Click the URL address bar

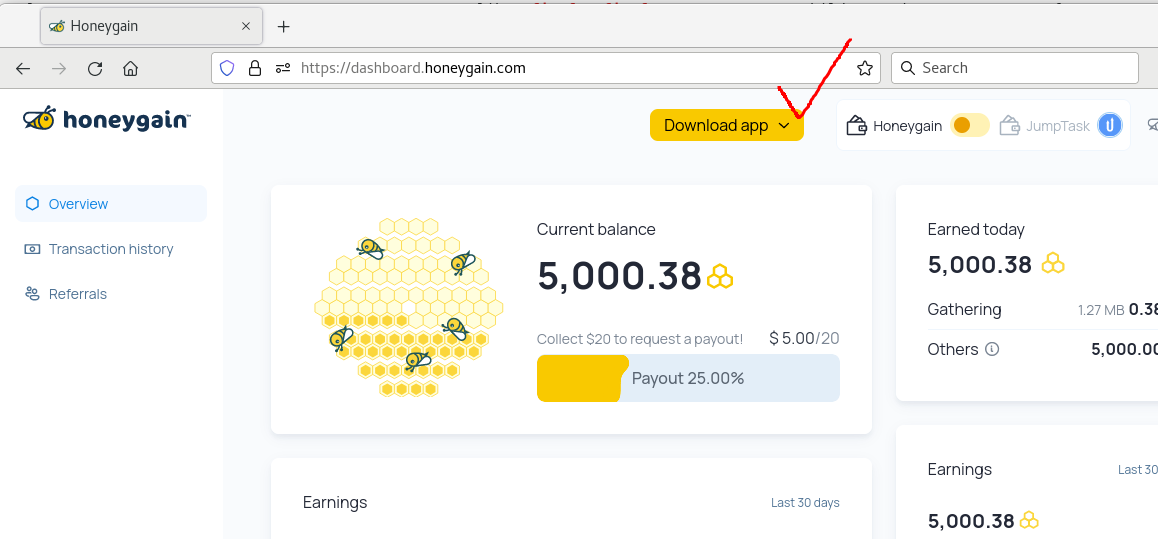coord(547,68)
